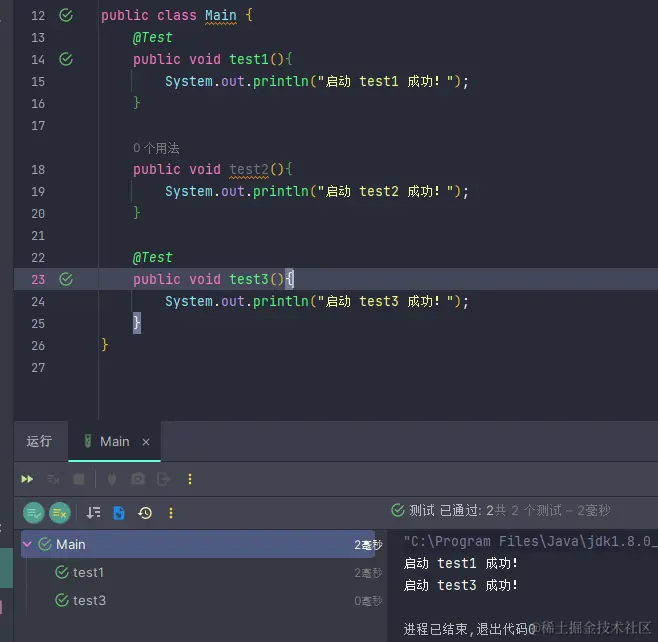Click the 进程已结束 exit code line
This screenshot has height=642, width=658.
469,629
